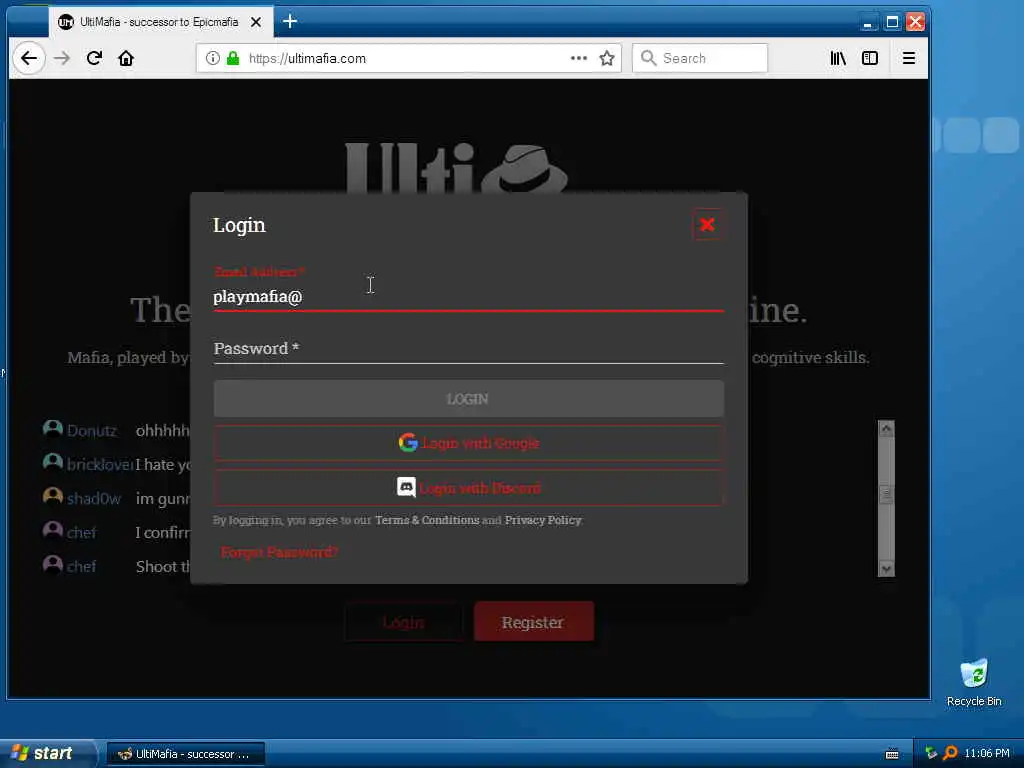Open the browser home page icon
The image size is (1024, 768).
(126, 59)
